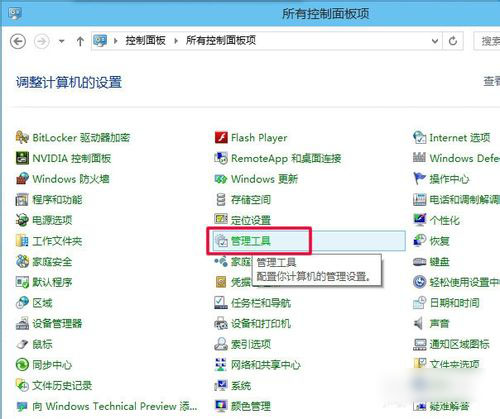
Task: Click the 声音 speaker icon
Action: (x=419, y=323)
